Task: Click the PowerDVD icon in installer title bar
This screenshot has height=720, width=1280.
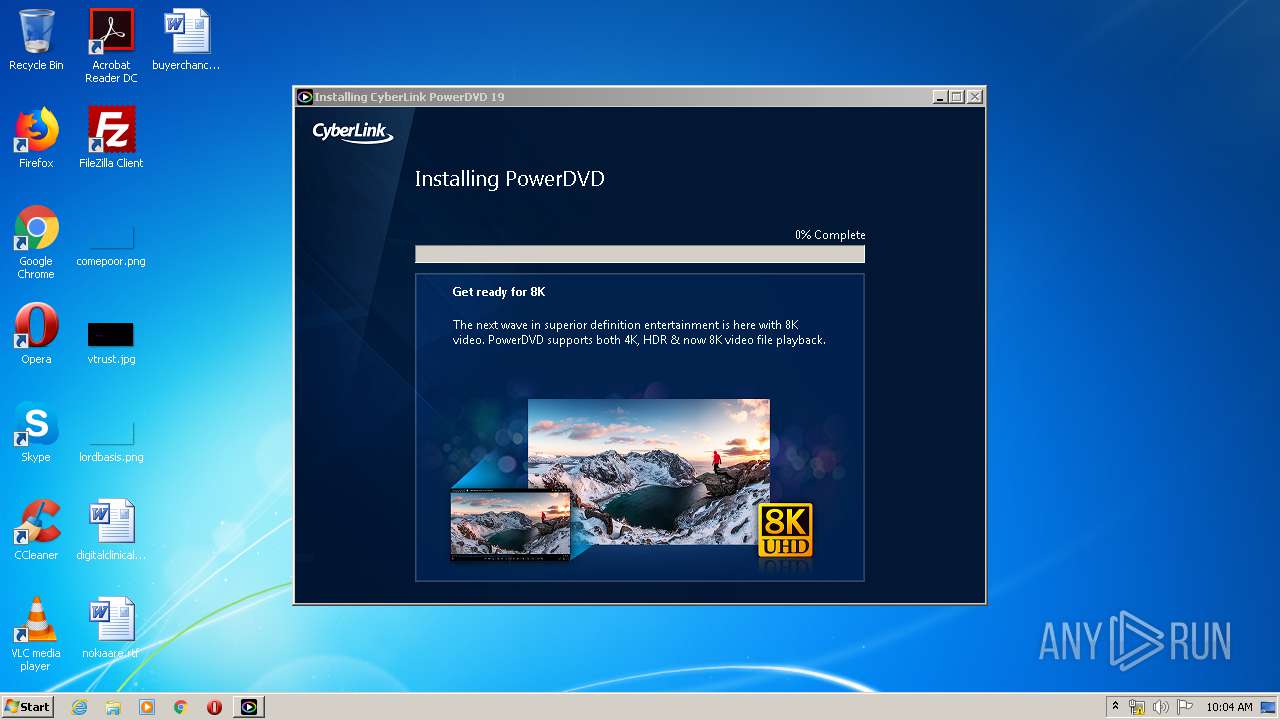Action: point(305,97)
